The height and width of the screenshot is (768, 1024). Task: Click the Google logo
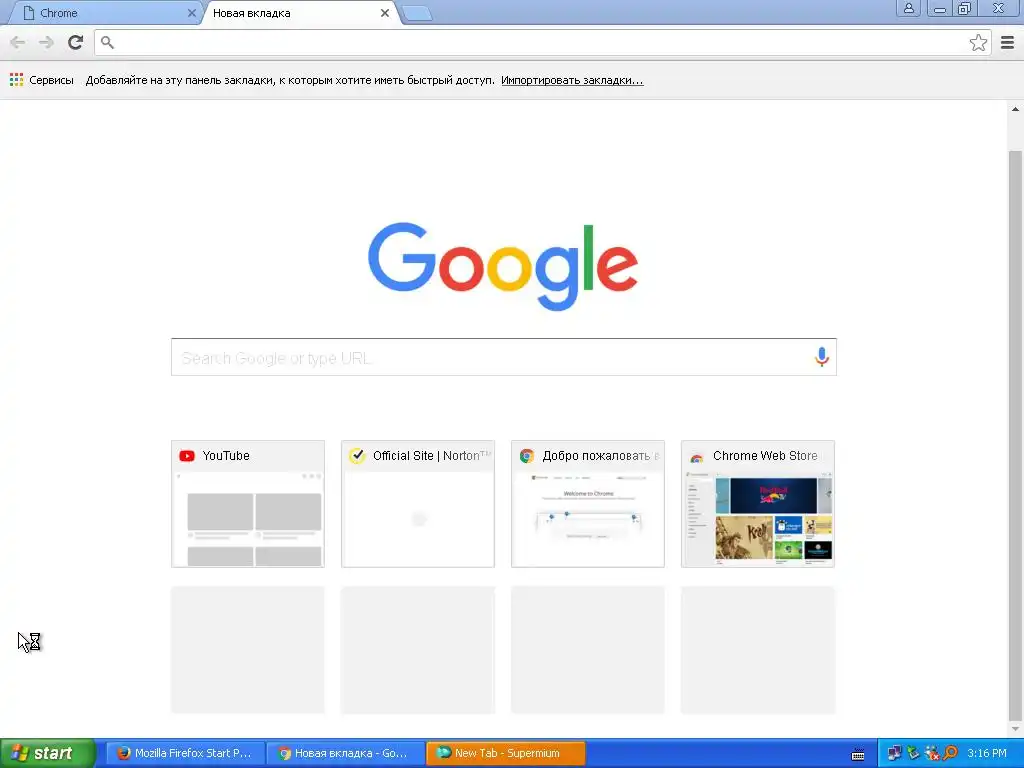click(503, 266)
